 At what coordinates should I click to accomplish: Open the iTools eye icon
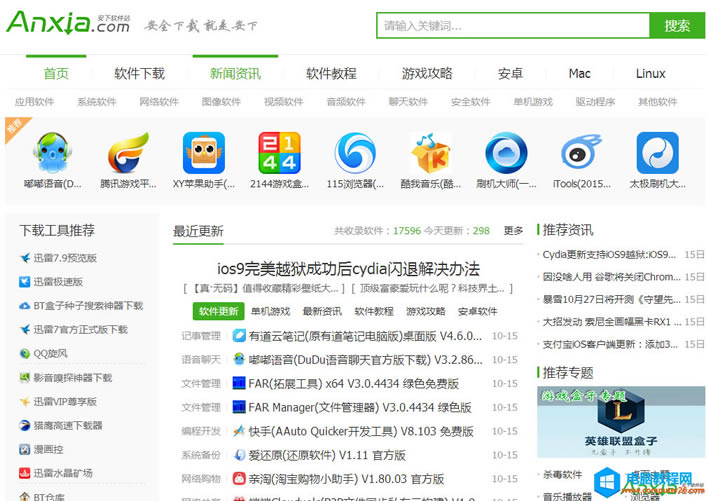(581, 154)
